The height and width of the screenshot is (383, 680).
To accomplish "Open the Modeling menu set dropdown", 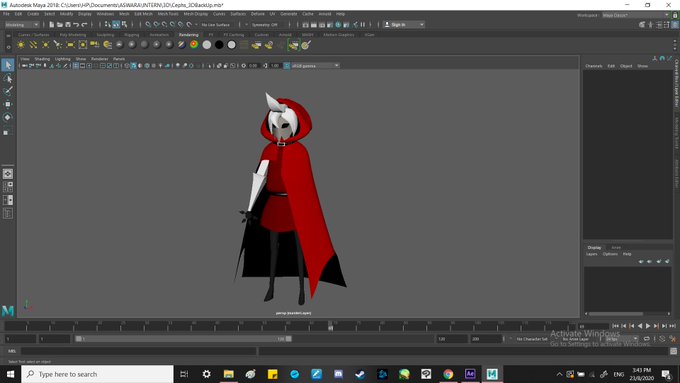I will (x=22, y=25).
